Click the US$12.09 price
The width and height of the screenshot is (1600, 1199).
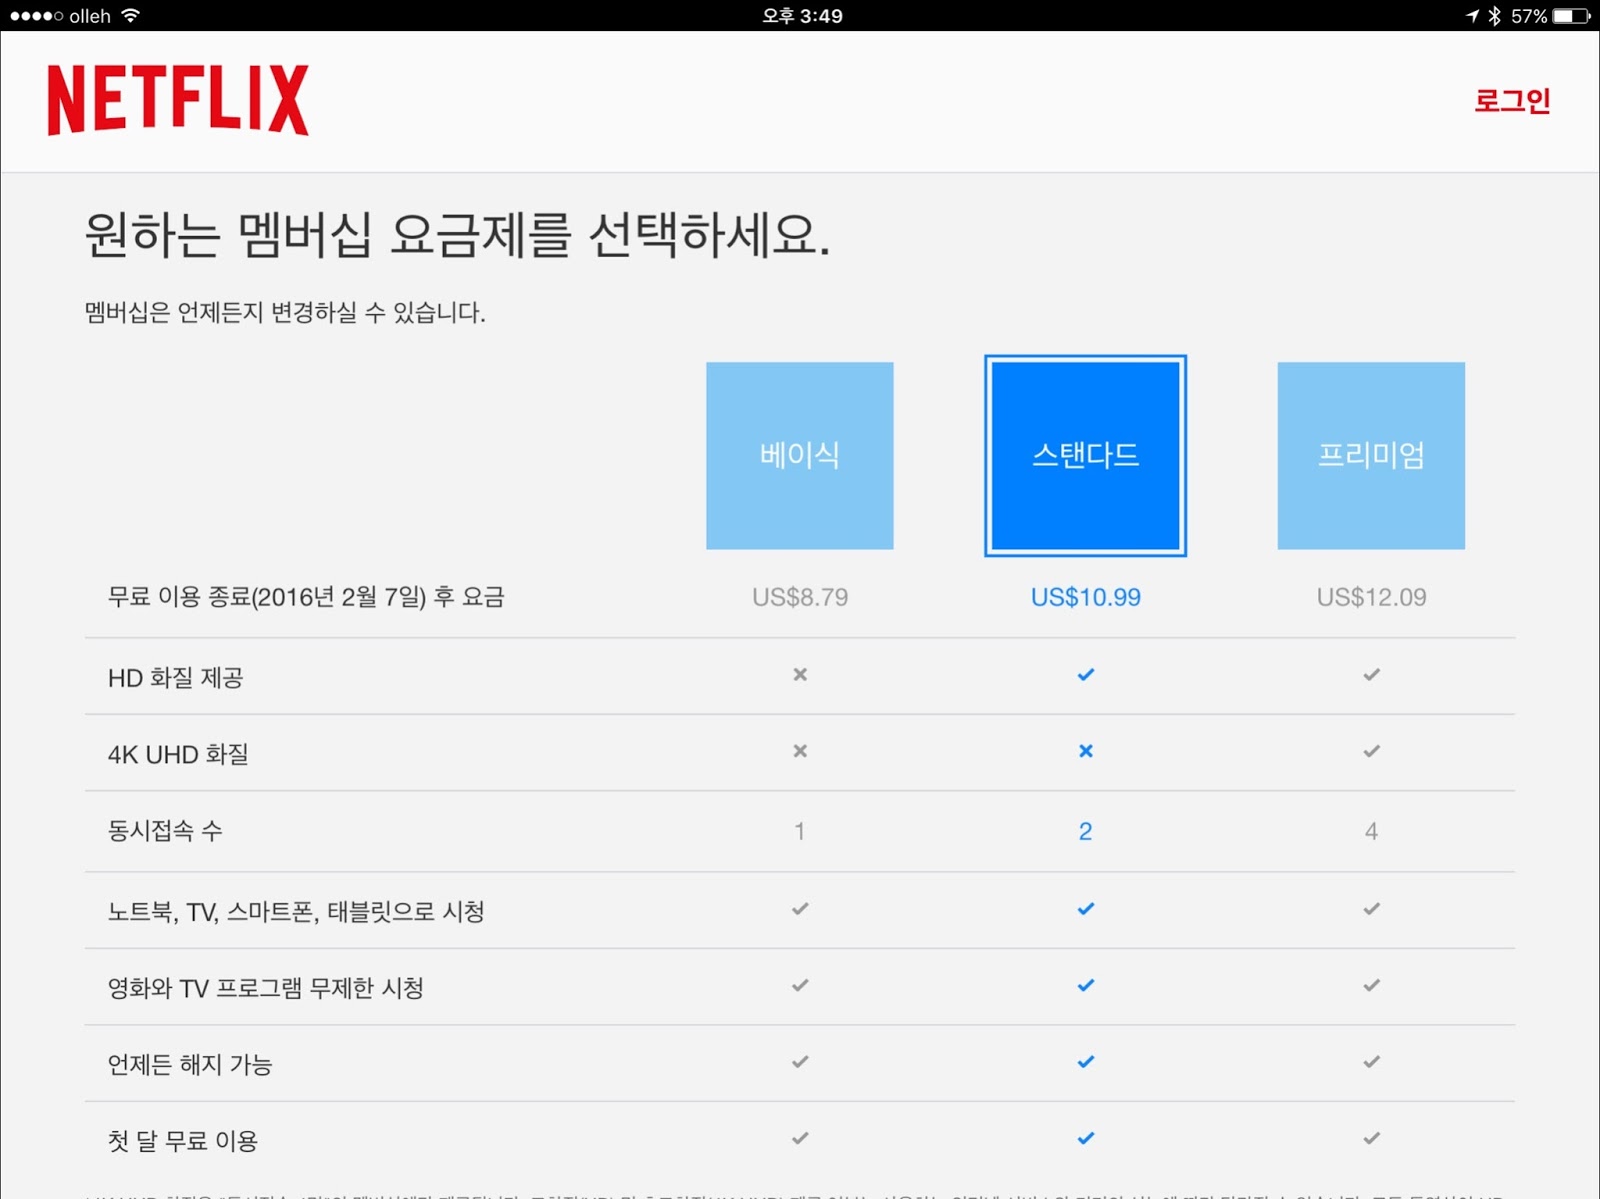[1371, 598]
